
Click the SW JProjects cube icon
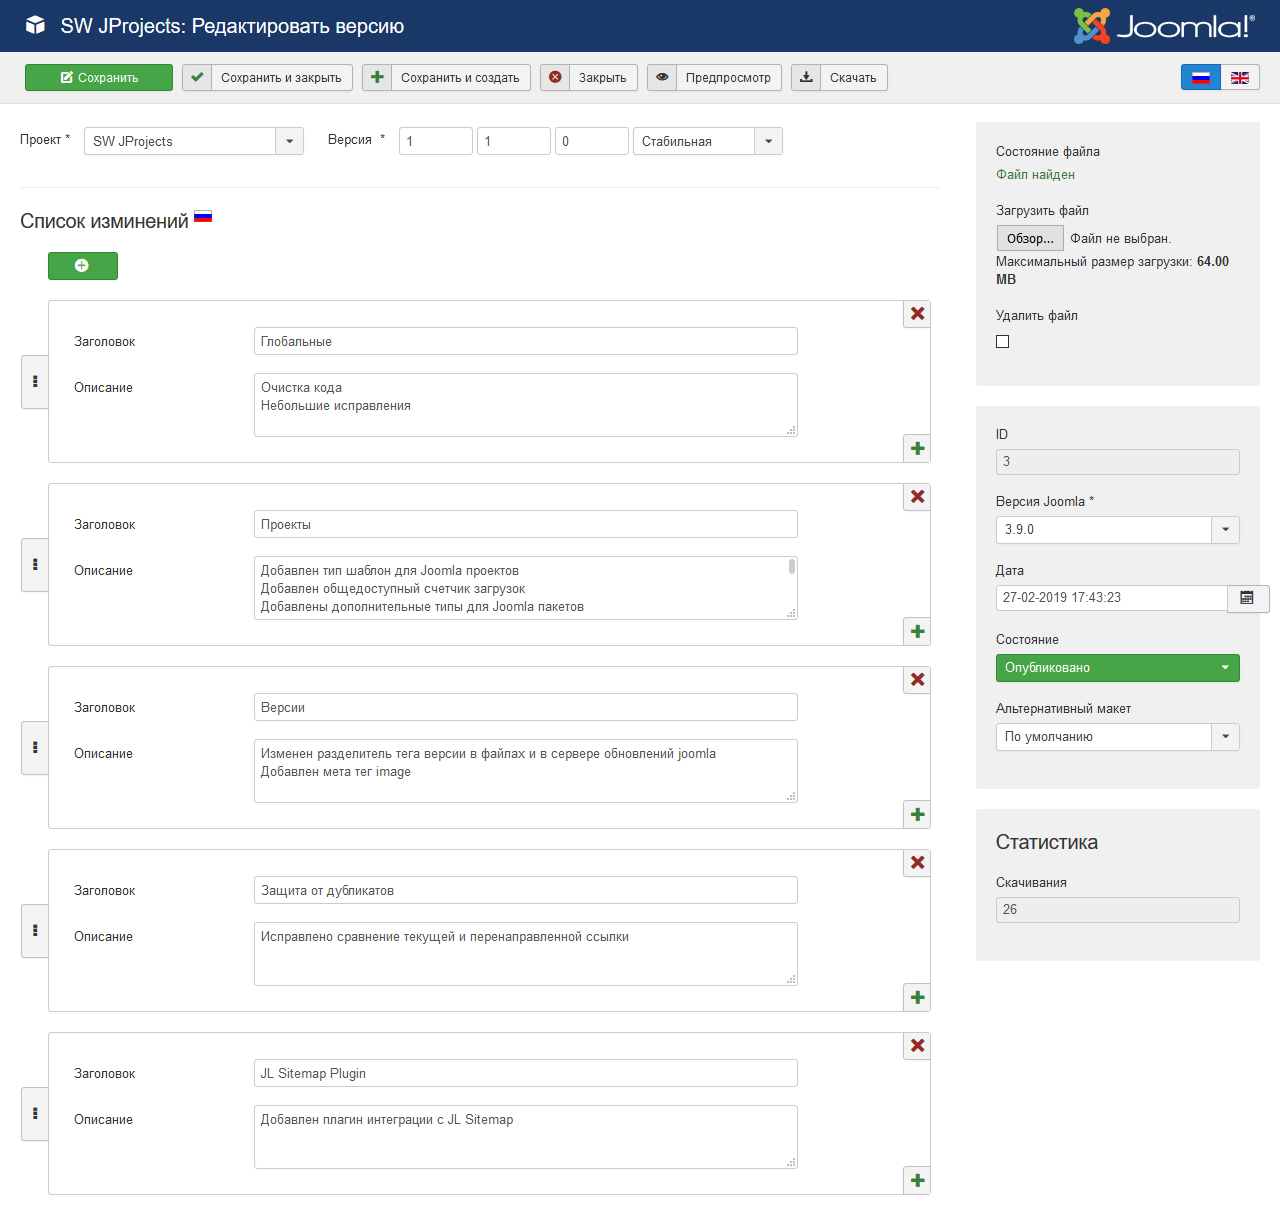[36, 25]
